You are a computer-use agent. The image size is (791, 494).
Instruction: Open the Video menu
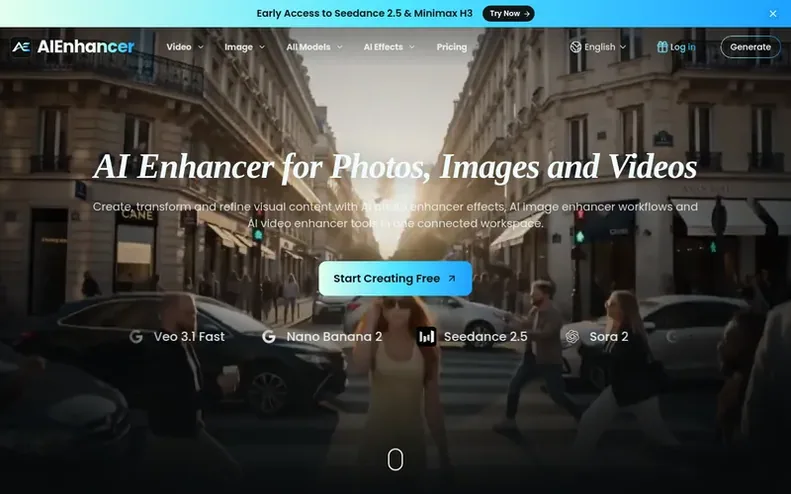pos(179,47)
